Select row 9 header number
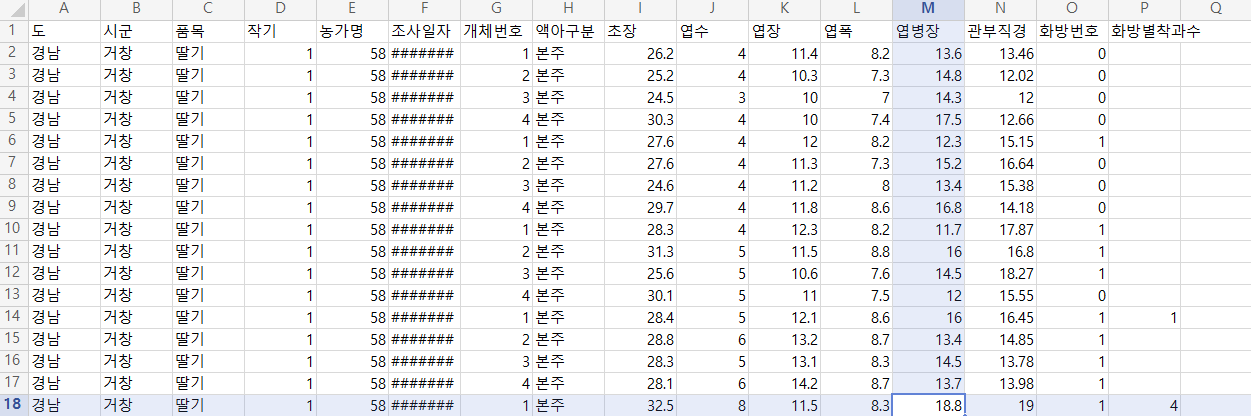 tap(14, 207)
